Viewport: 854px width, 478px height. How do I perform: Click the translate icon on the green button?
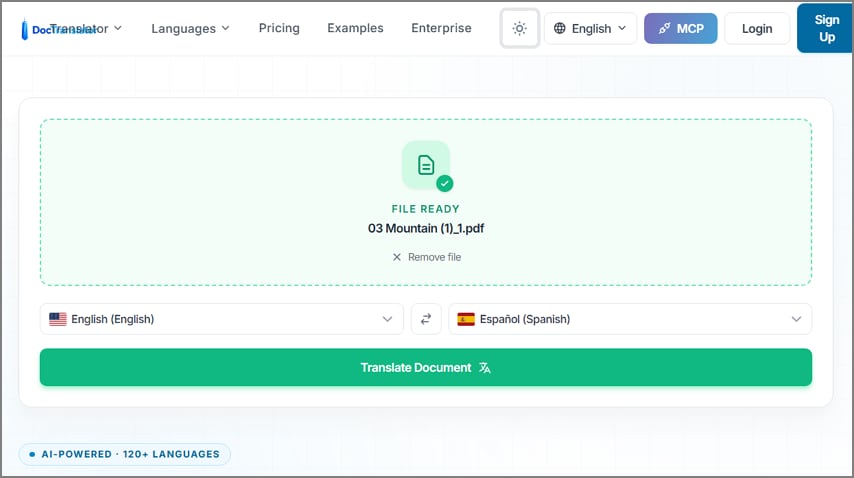click(x=485, y=368)
